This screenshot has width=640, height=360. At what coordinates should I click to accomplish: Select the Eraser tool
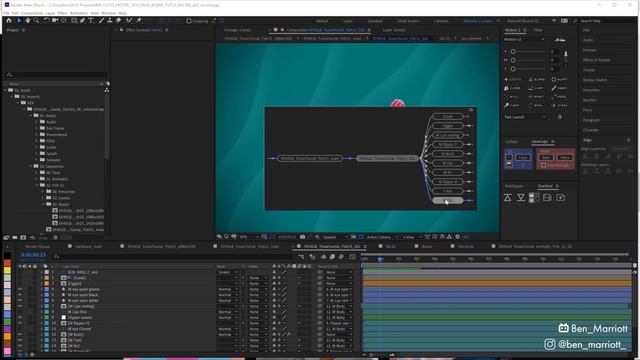coord(118,20)
